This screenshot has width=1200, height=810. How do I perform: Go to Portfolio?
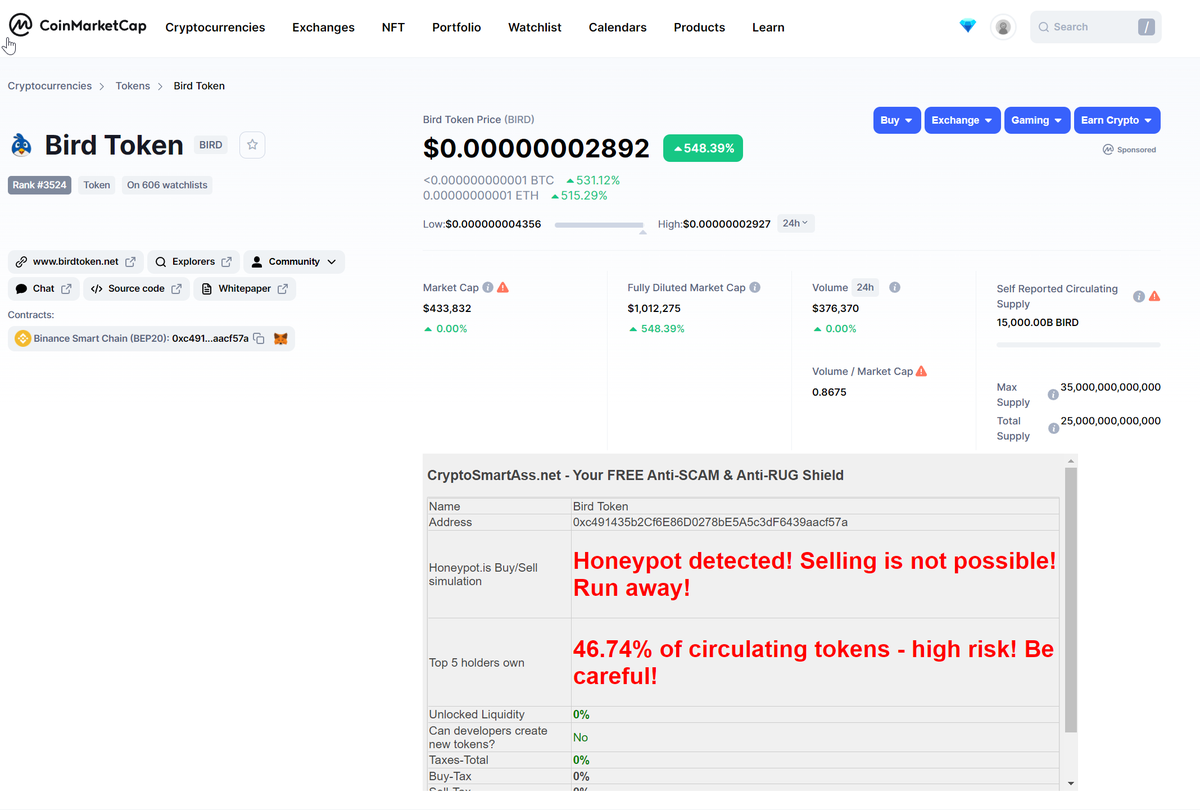[x=456, y=27]
